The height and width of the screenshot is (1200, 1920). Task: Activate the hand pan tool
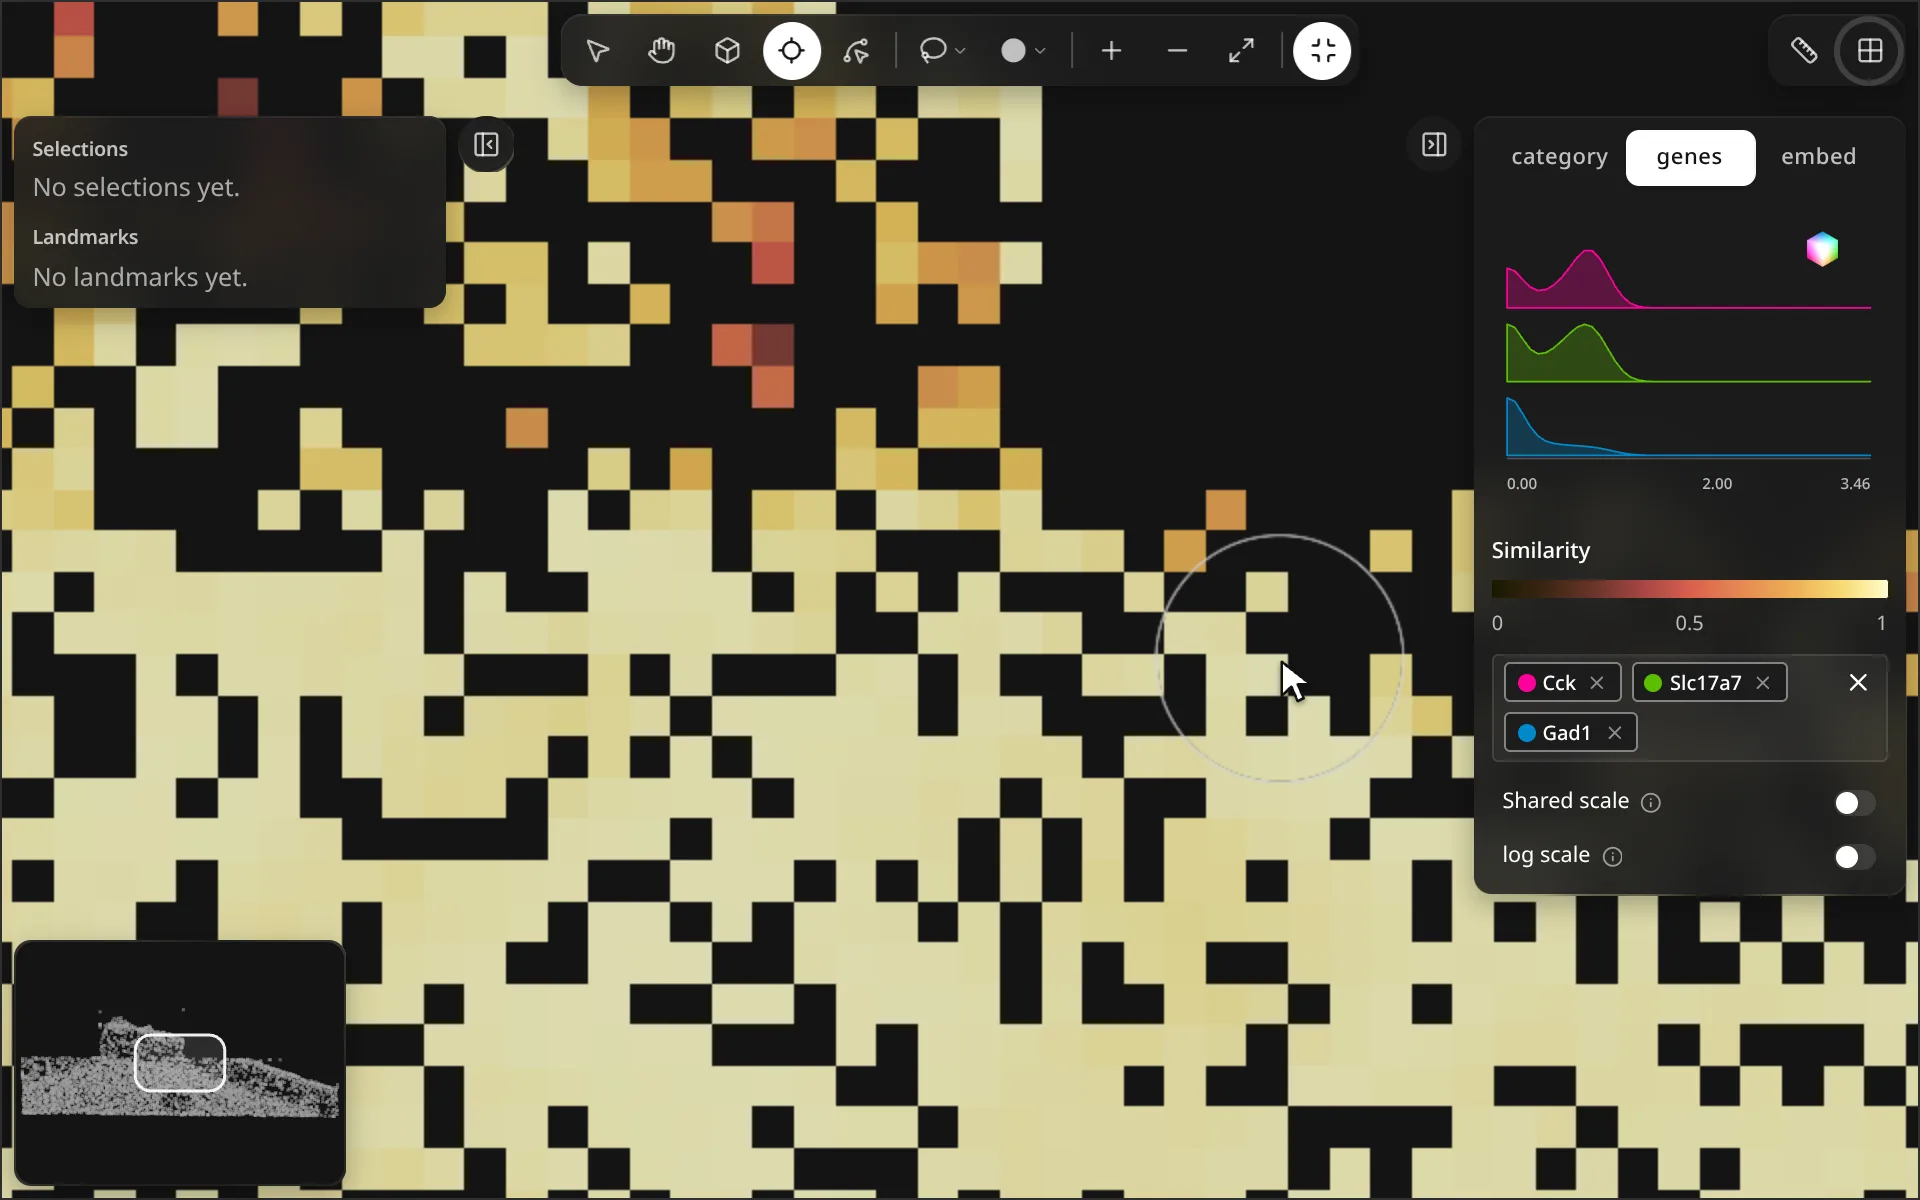click(662, 51)
